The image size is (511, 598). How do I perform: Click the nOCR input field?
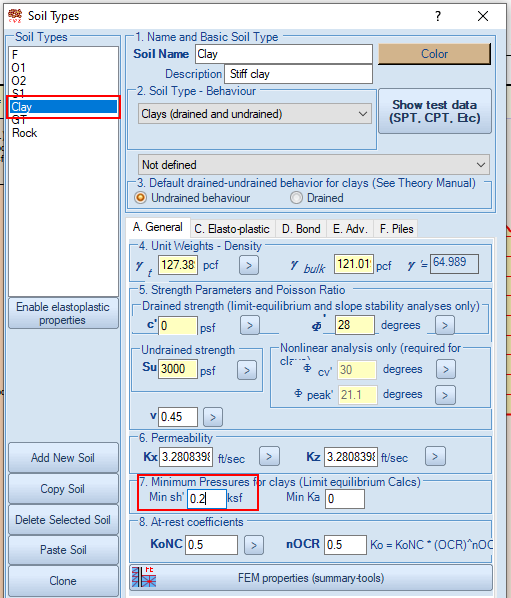point(345,545)
